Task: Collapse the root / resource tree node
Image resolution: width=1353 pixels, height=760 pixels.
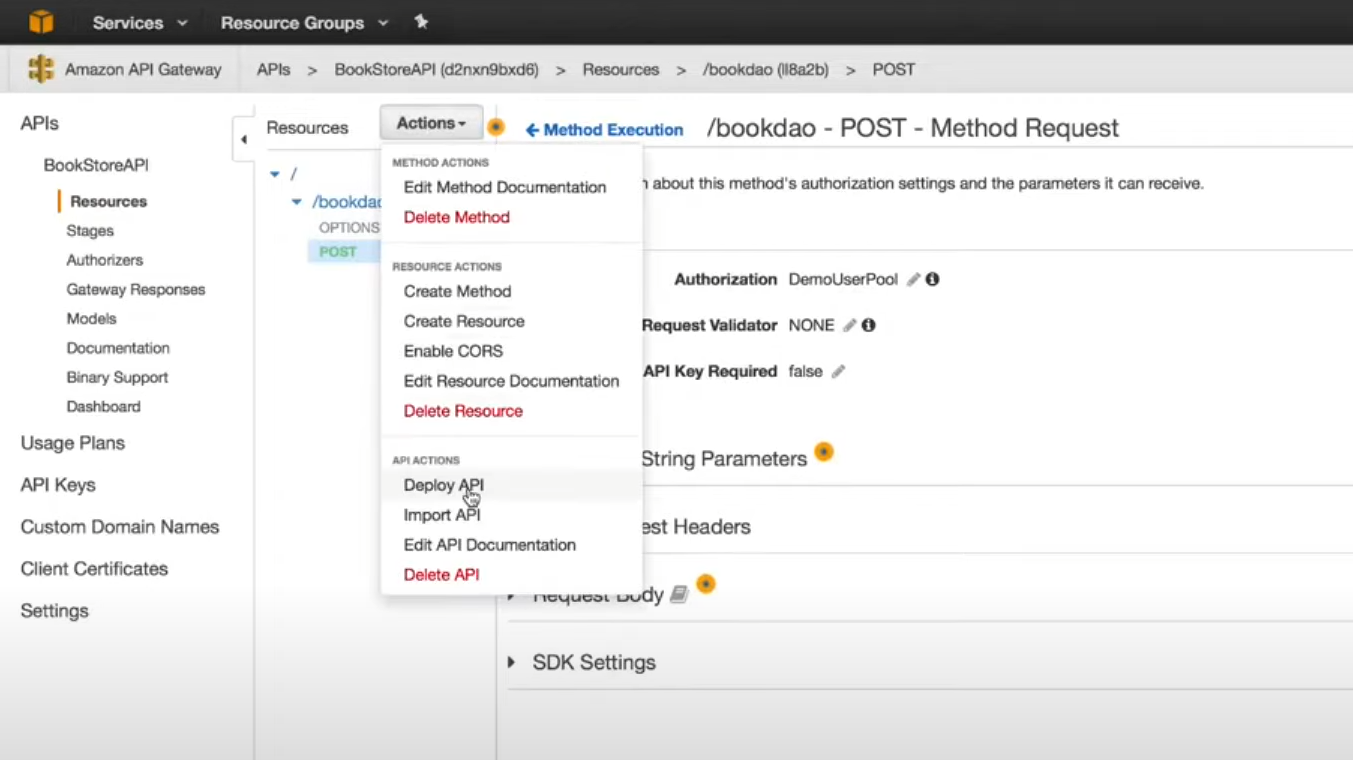Action: [x=275, y=174]
